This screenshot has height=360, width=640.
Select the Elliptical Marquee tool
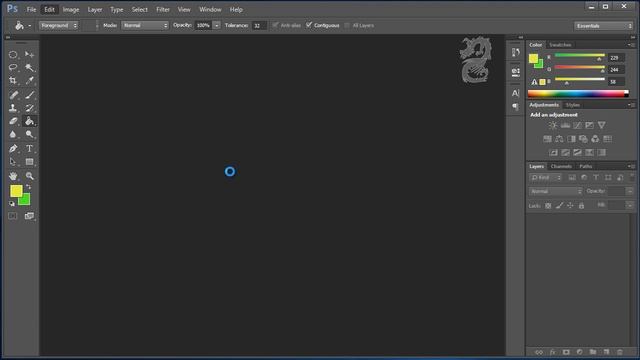pyautogui.click(x=13, y=54)
